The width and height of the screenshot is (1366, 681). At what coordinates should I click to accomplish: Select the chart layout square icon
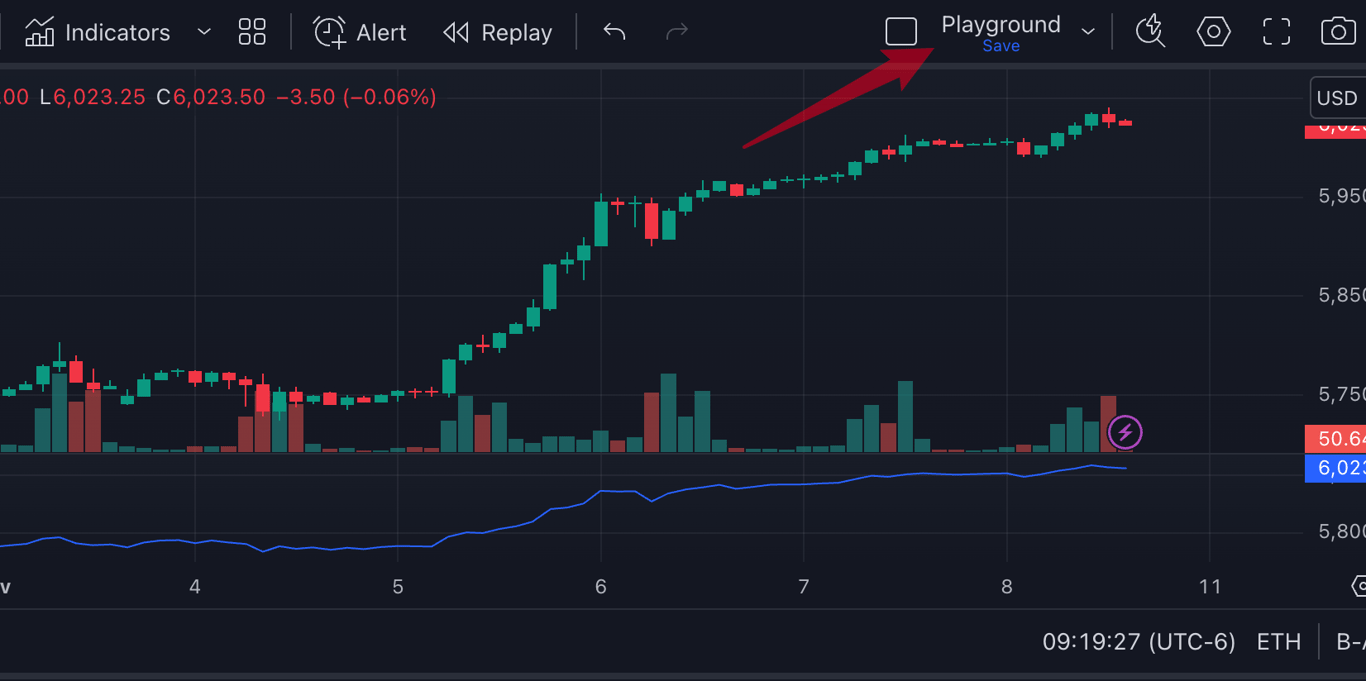tap(901, 32)
